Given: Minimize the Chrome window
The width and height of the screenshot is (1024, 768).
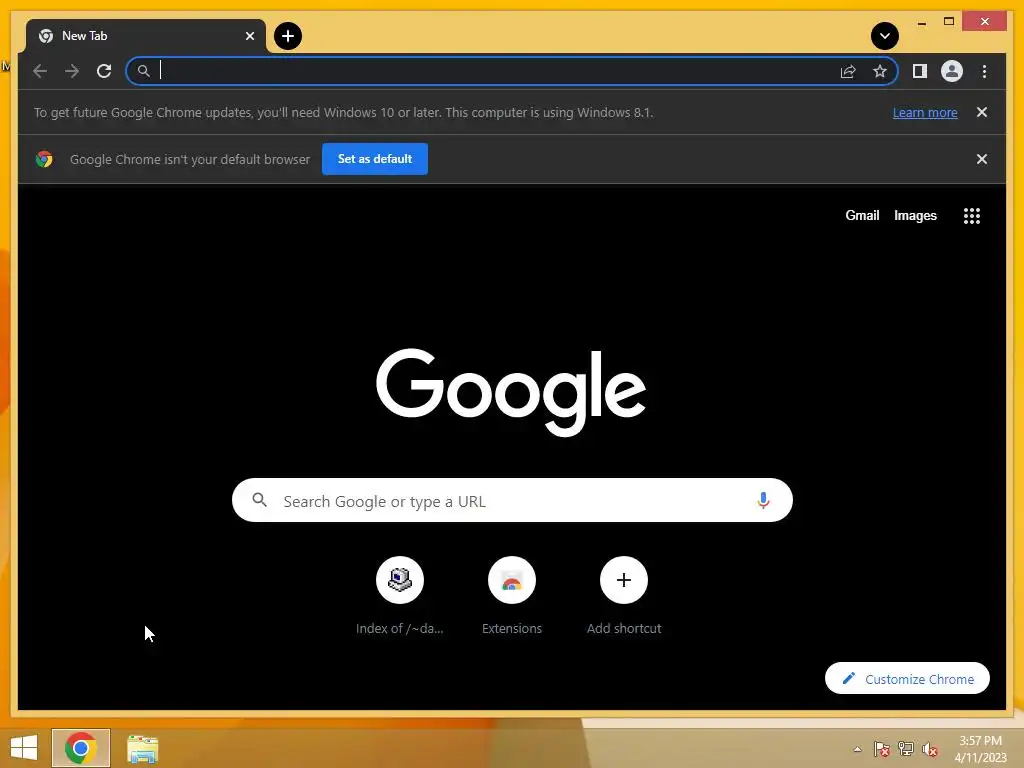Looking at the screenshot, I should click(921, 22).
